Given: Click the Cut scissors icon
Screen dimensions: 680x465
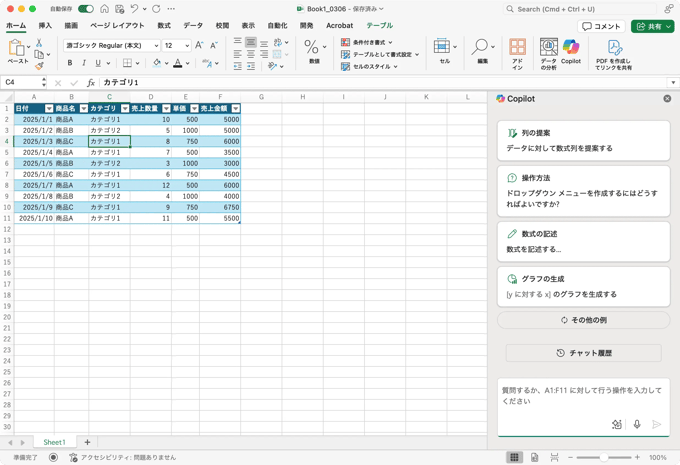Looking at the screenshot, I should click(x=39, y=43).
